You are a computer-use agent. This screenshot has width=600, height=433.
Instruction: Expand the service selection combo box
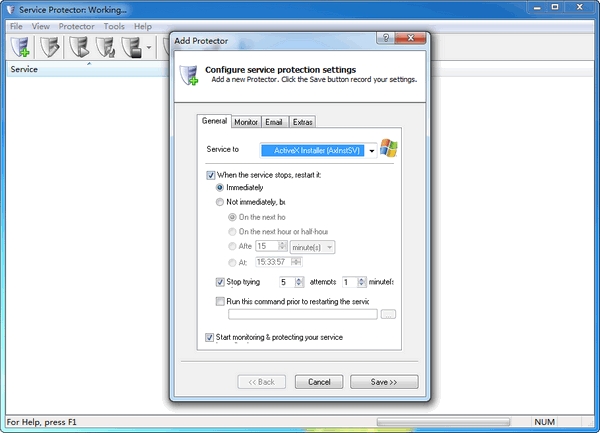click(x=371, y=151)
